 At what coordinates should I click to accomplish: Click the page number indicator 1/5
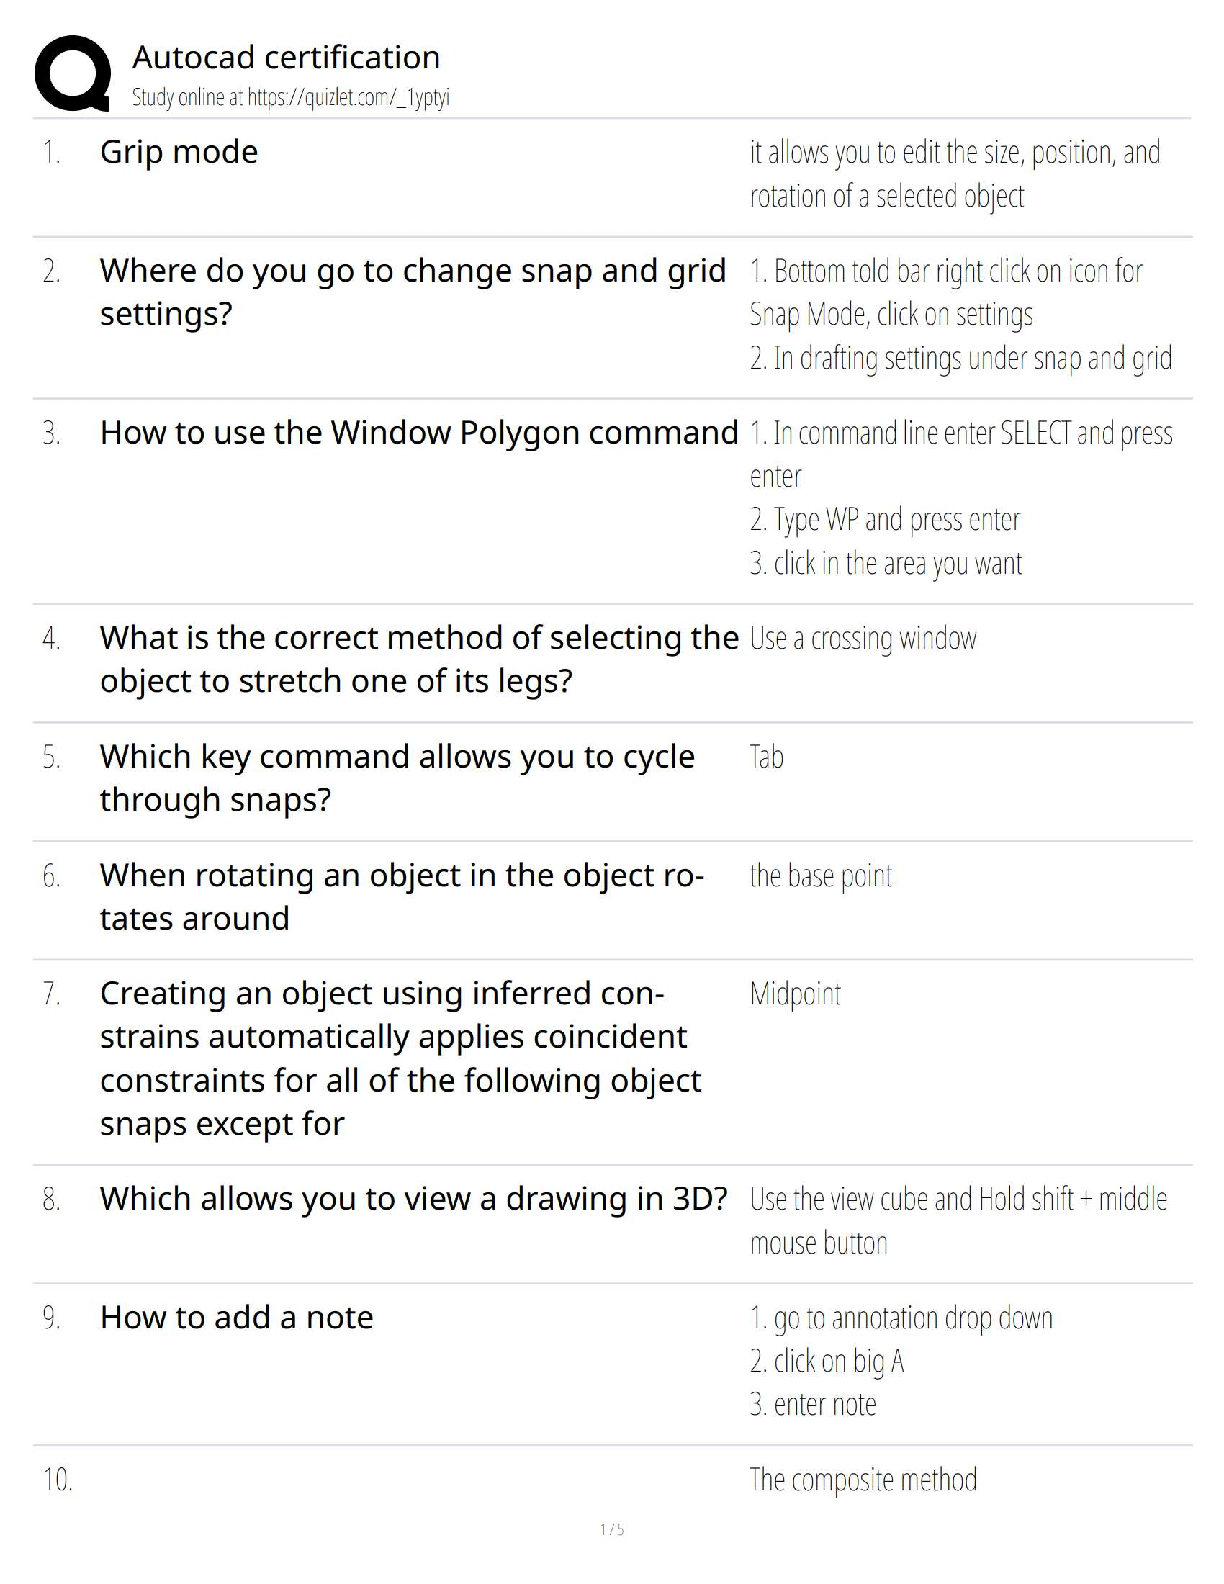612,1529
